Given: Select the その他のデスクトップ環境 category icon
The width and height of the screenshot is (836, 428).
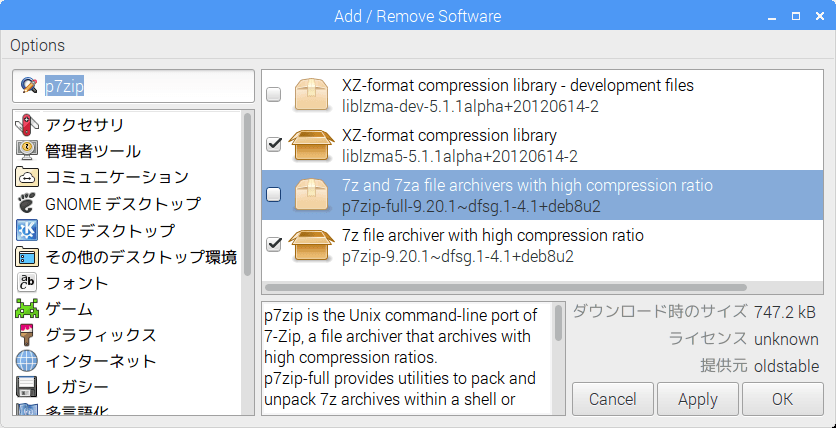Looking at the screenshot, I should pos(27,257).
